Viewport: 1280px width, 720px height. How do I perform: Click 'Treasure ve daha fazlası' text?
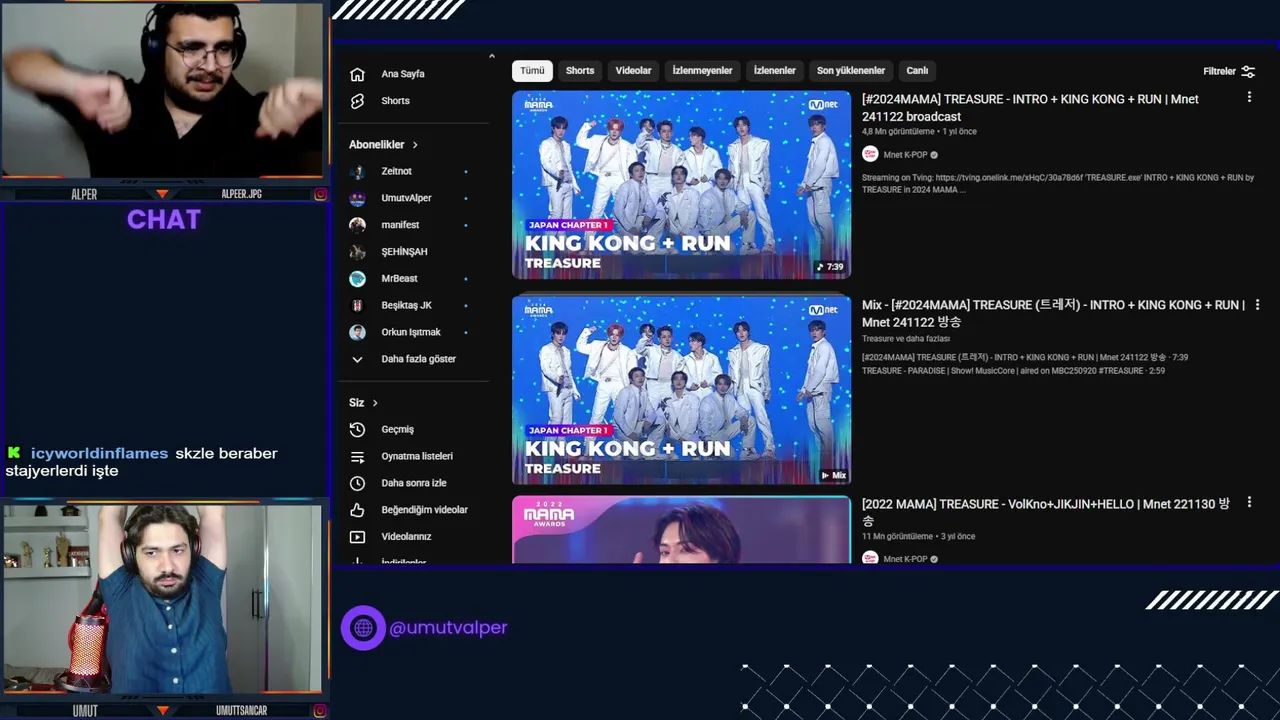point(906,339)
